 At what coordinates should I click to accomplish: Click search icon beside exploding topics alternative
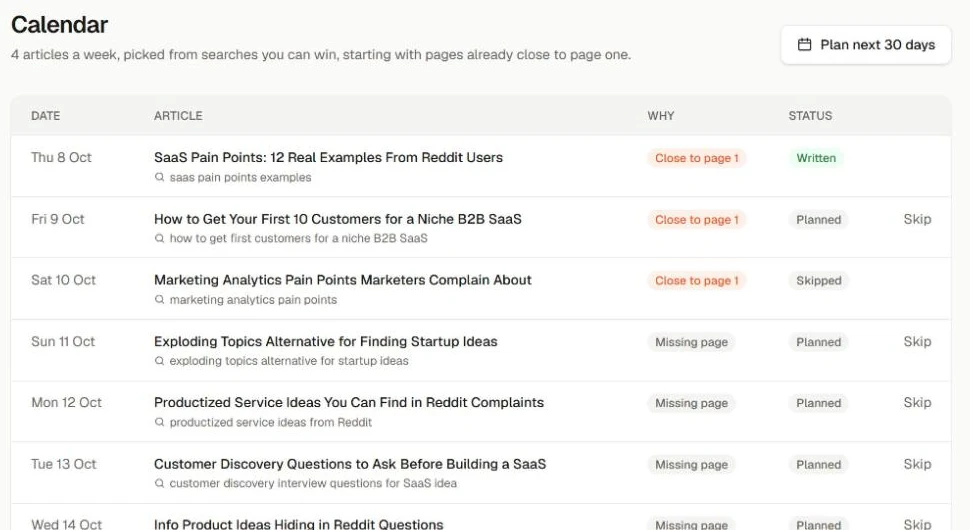click(x=159, y=361)
